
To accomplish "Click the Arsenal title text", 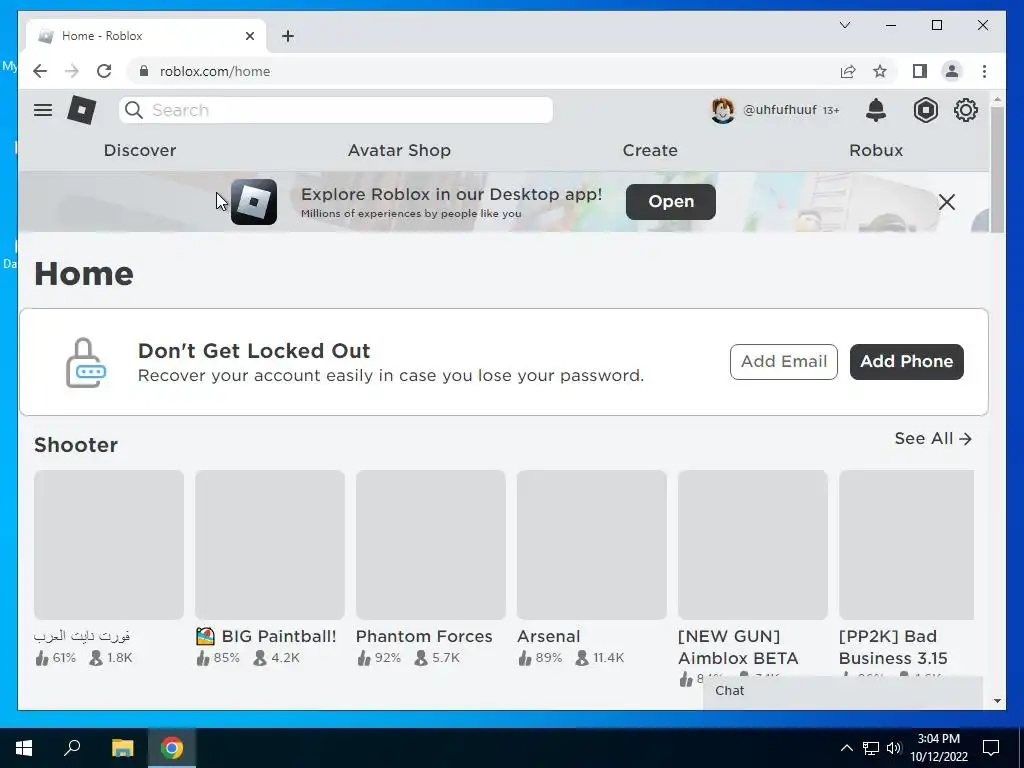I will (549, 636).
